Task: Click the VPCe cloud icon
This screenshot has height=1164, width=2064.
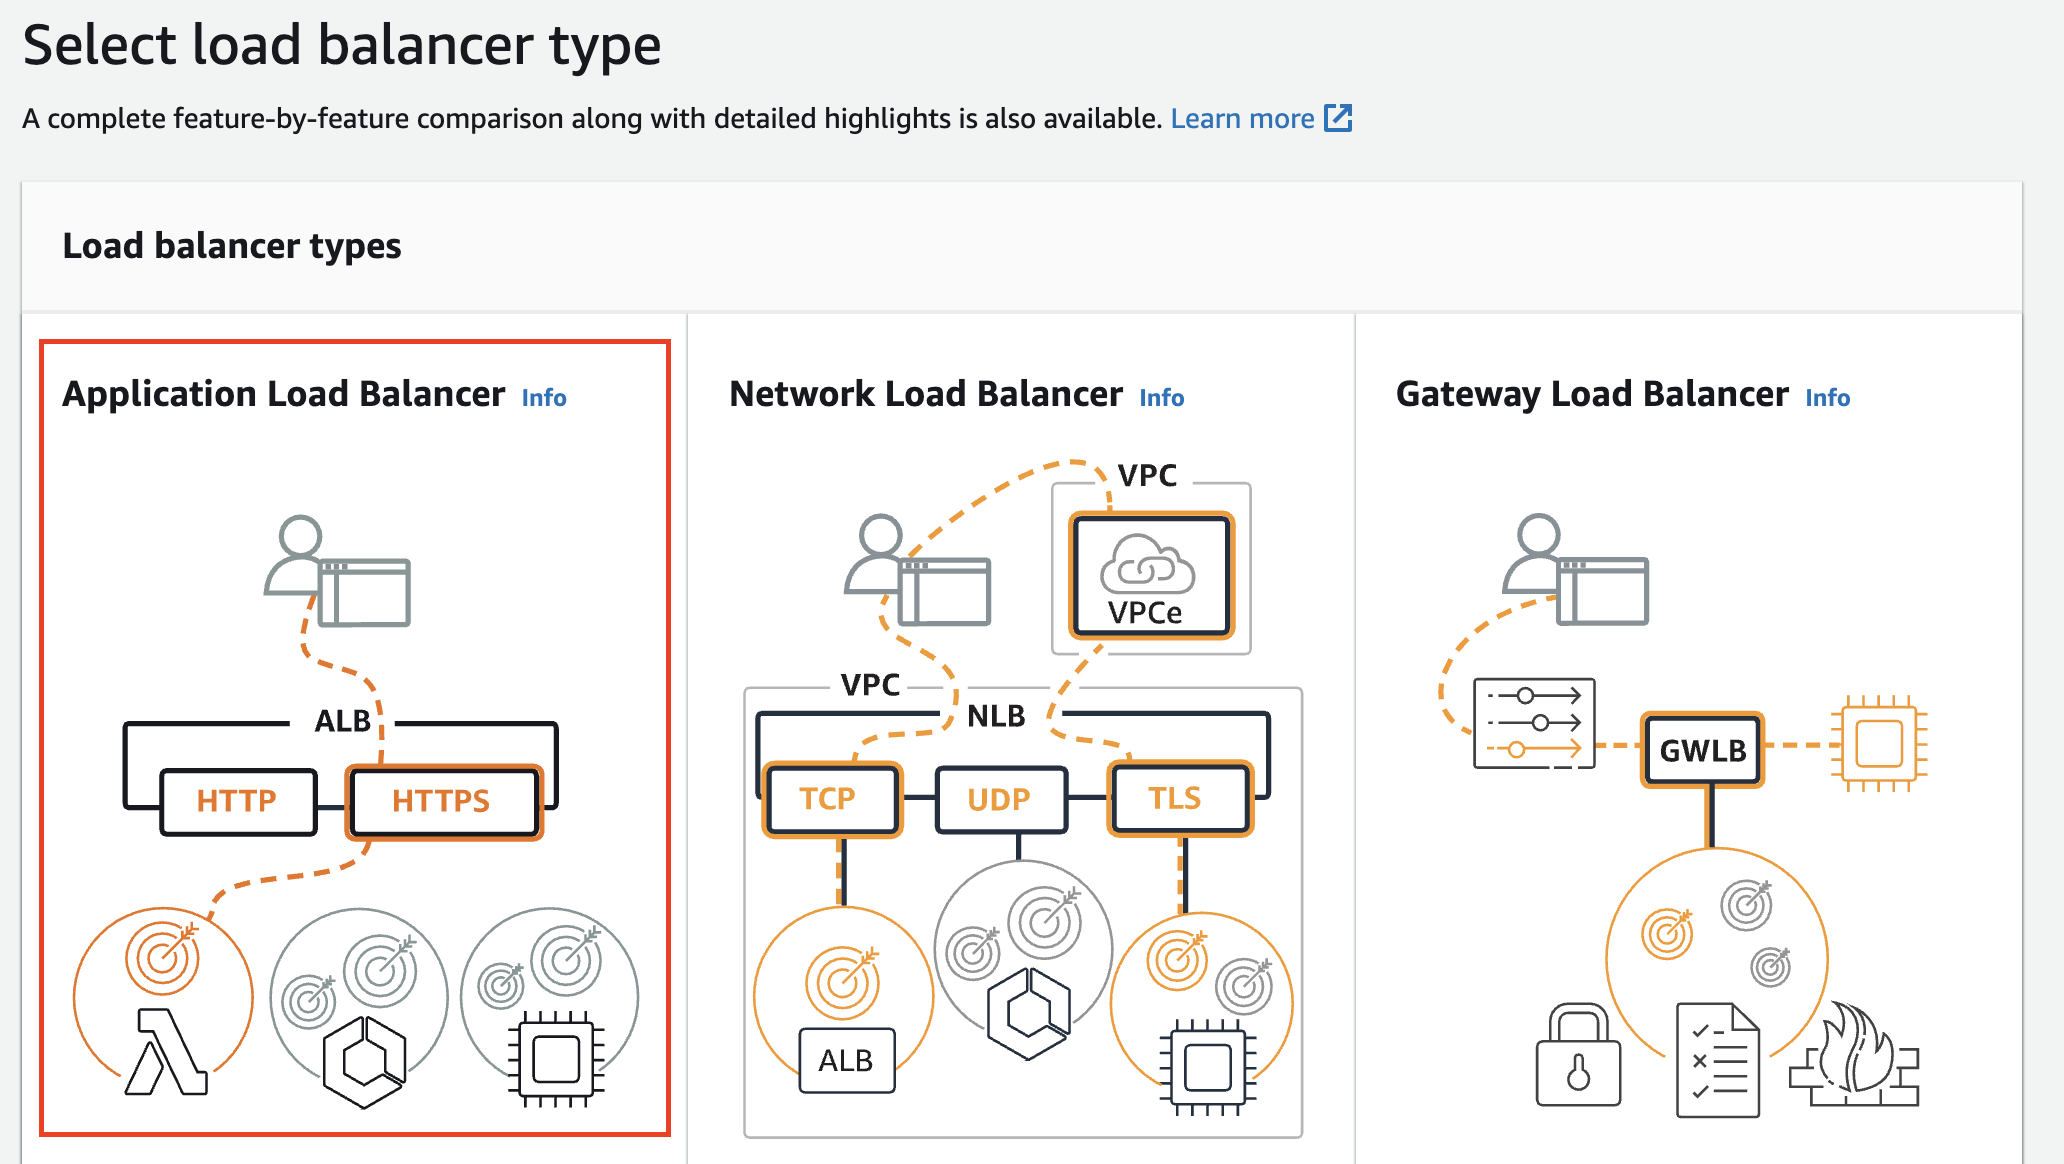Action: coord(1147,566)
